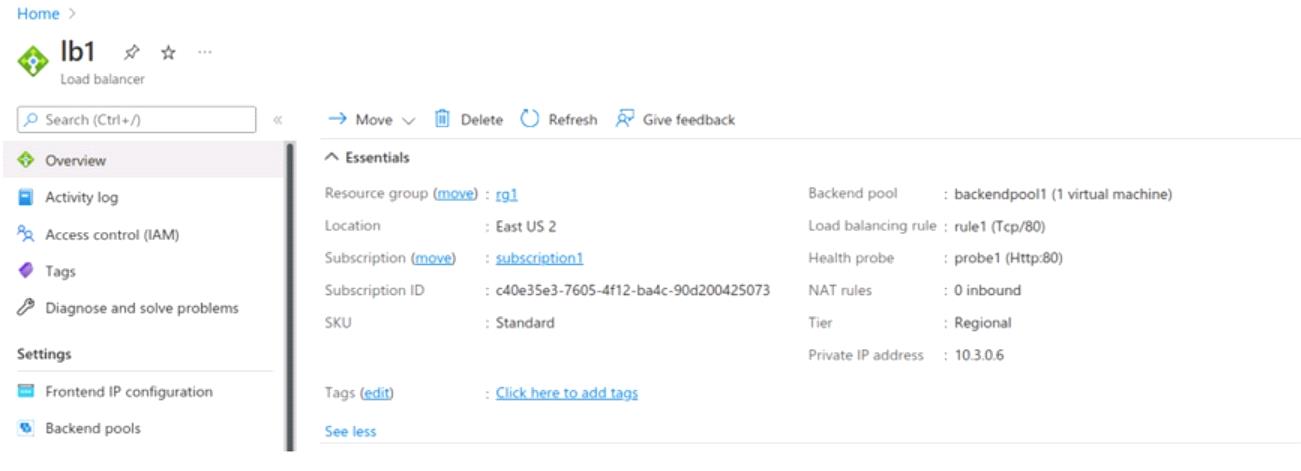Image resolution: width=1301 pixels, height=471 pixels.
Task: Click the Refresh circular arrow icon
Action: tap(529, 119)
